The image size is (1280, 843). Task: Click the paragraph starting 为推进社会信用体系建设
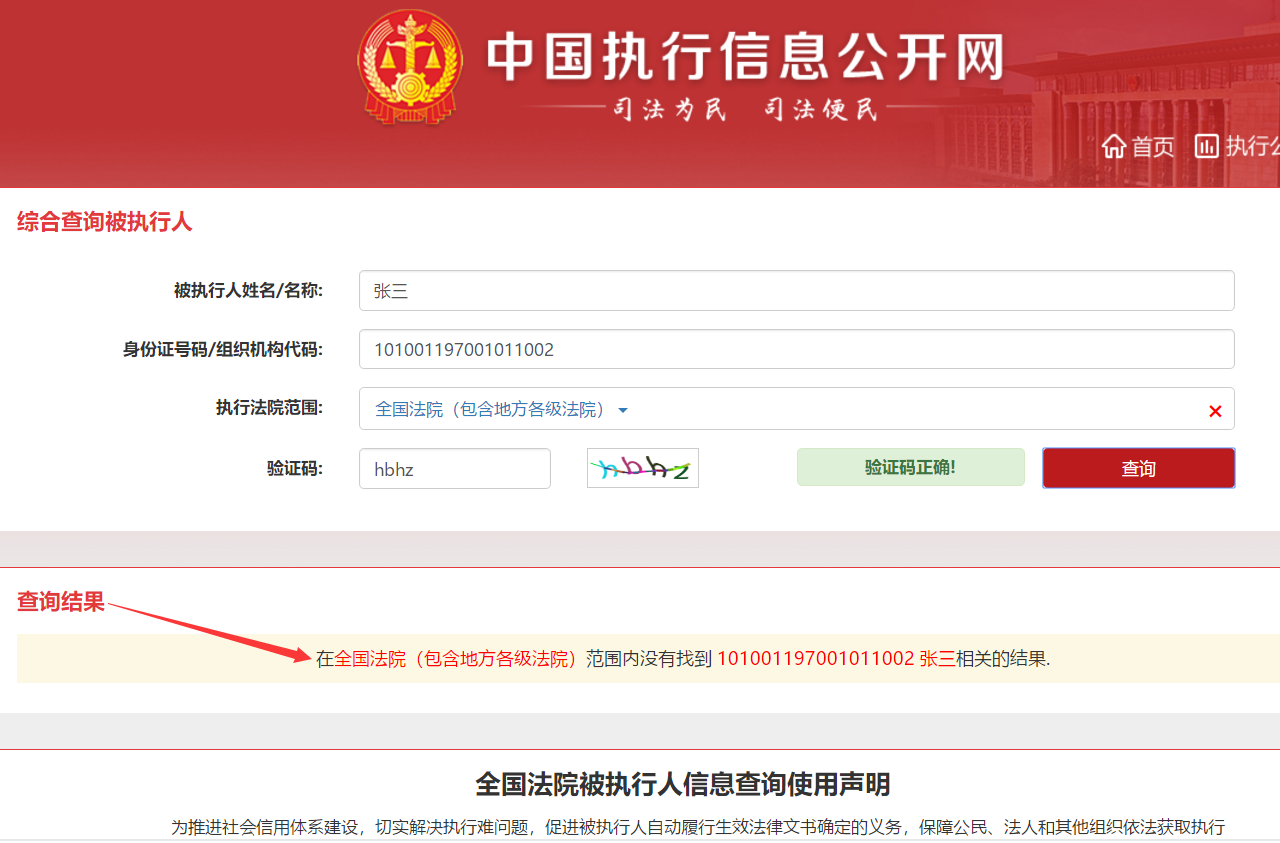click(x=698, y=827)
